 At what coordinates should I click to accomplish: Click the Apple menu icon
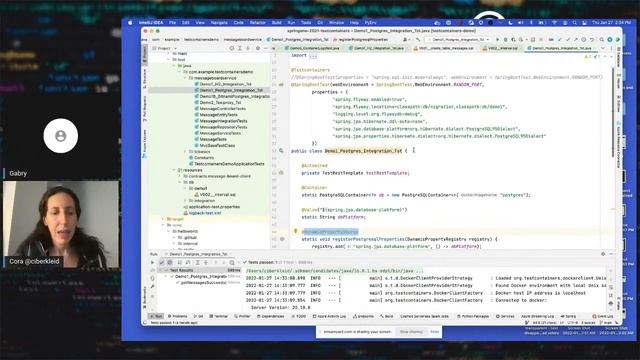[x=130, y=22]
